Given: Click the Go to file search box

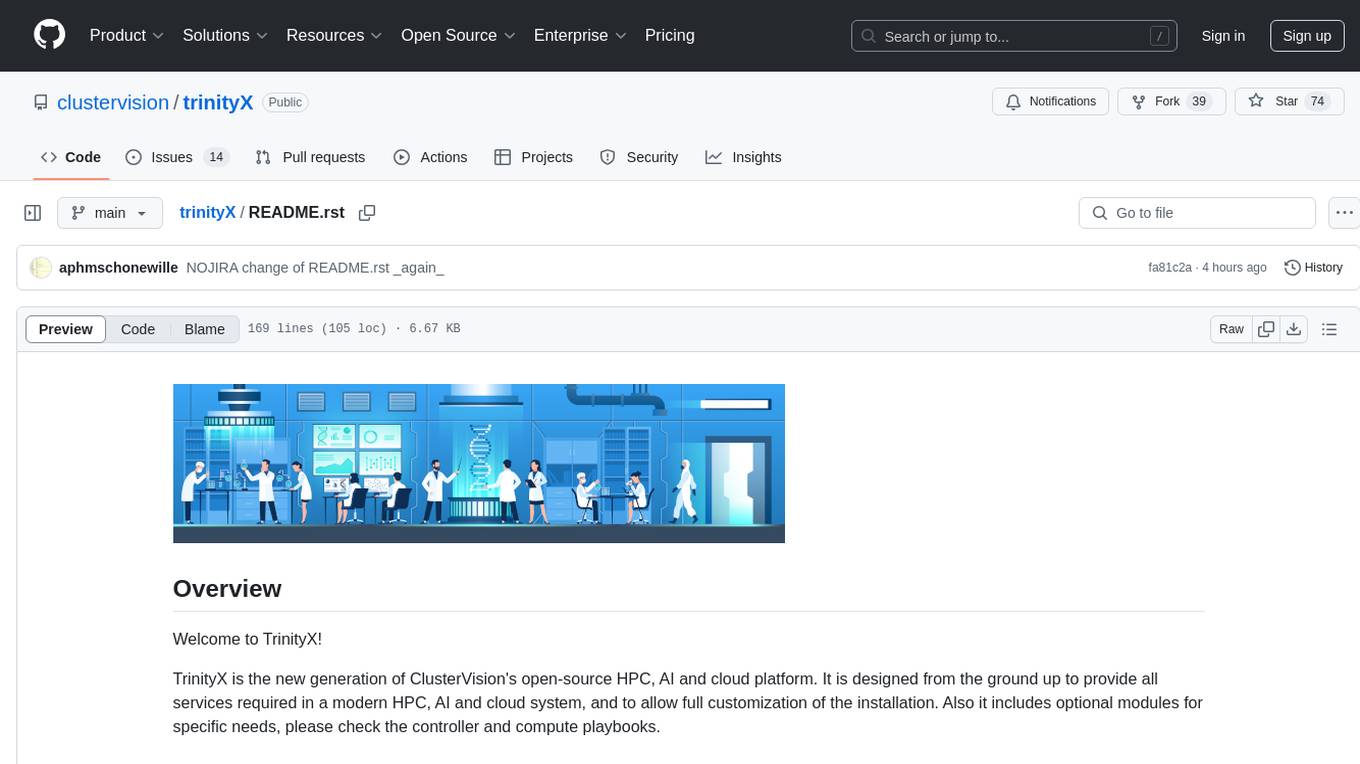Looking at the screenshot, I should pyautogui.click(x=1197, y=213).
